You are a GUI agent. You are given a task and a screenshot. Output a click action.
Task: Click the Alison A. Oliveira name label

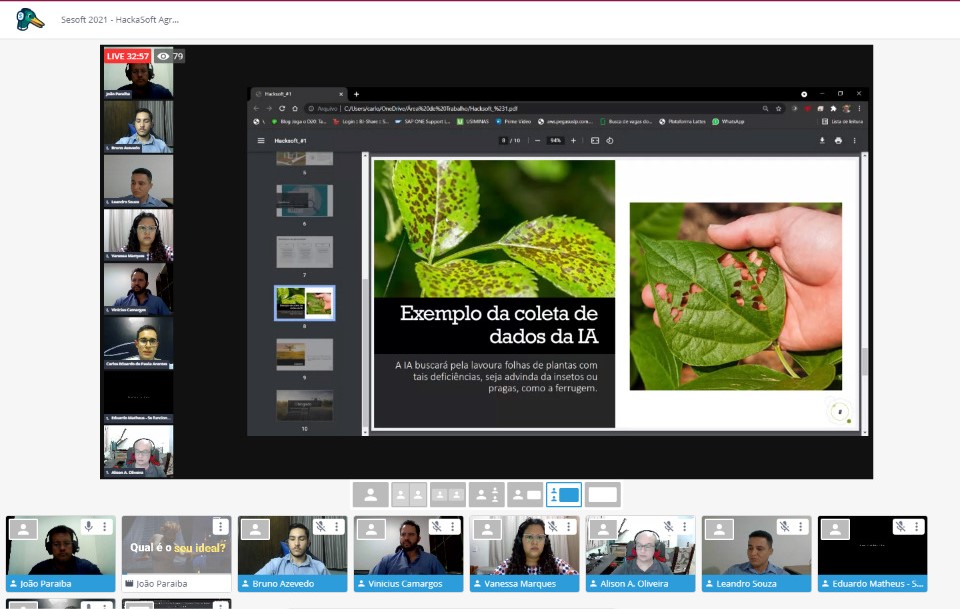[634, 584]
